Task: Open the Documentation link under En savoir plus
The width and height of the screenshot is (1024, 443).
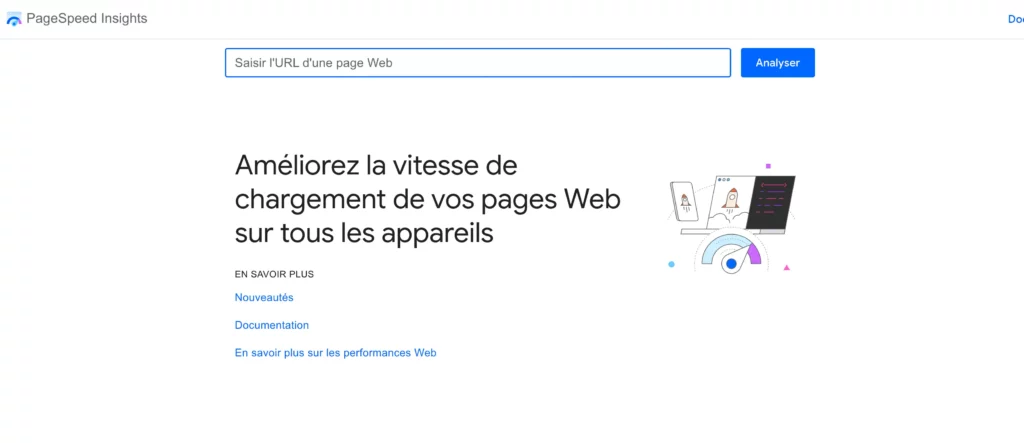Action: 272,325
